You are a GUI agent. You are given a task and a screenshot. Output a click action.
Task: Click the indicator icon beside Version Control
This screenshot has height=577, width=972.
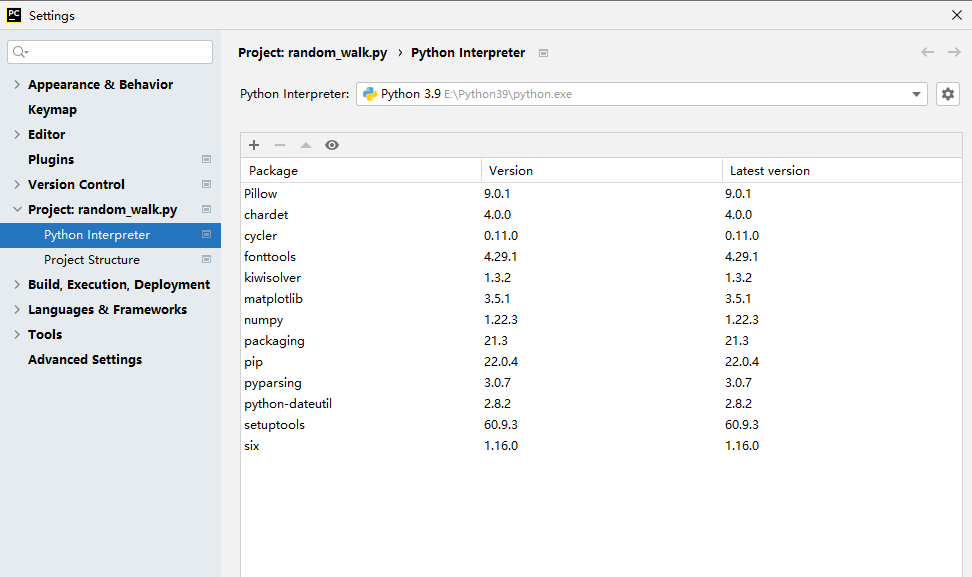[206, 184]
